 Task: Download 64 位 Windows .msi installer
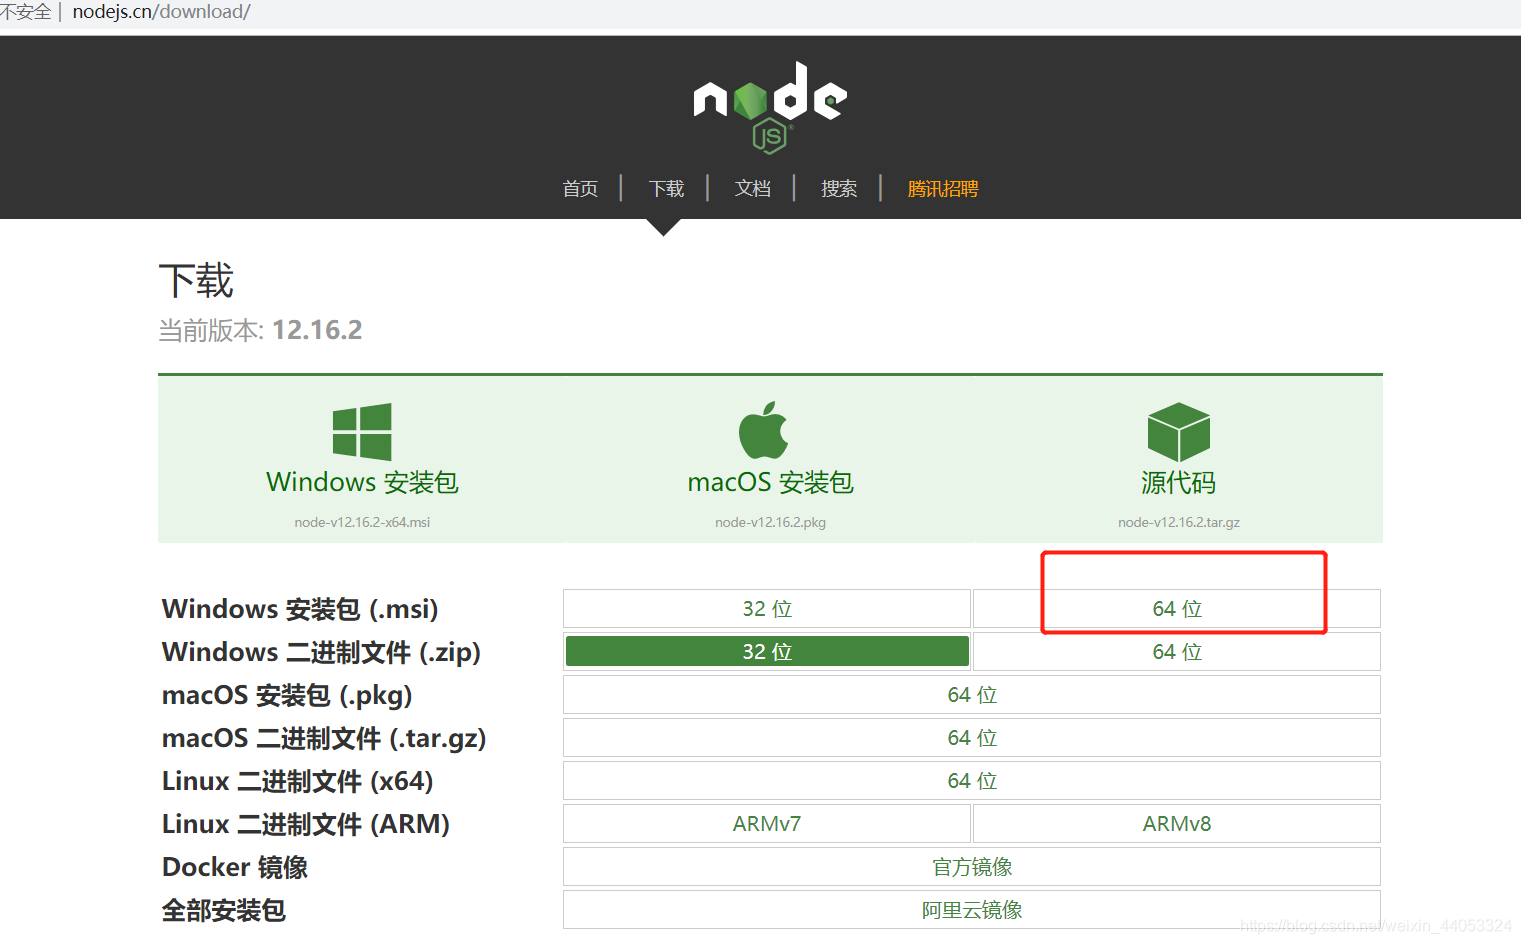tap(1177, 609)
